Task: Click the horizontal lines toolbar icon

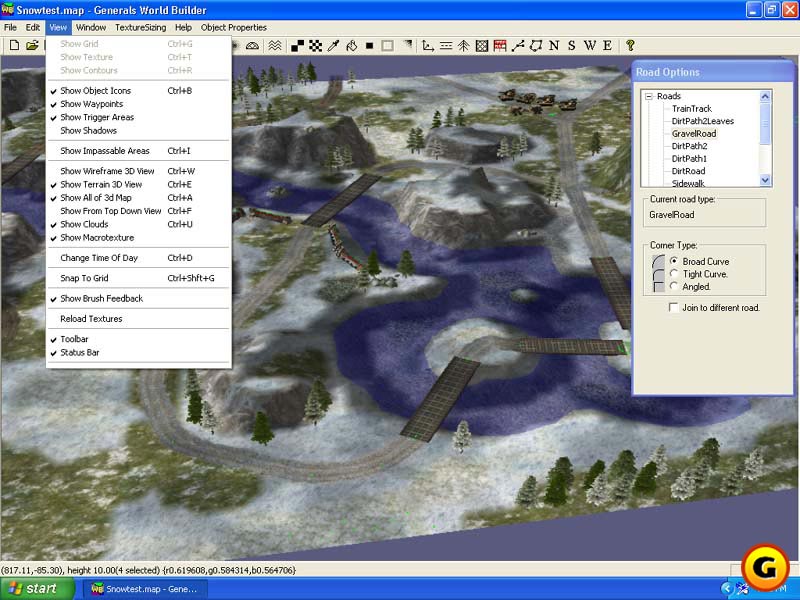Action: pyautogui.click(x=446, y=46)
